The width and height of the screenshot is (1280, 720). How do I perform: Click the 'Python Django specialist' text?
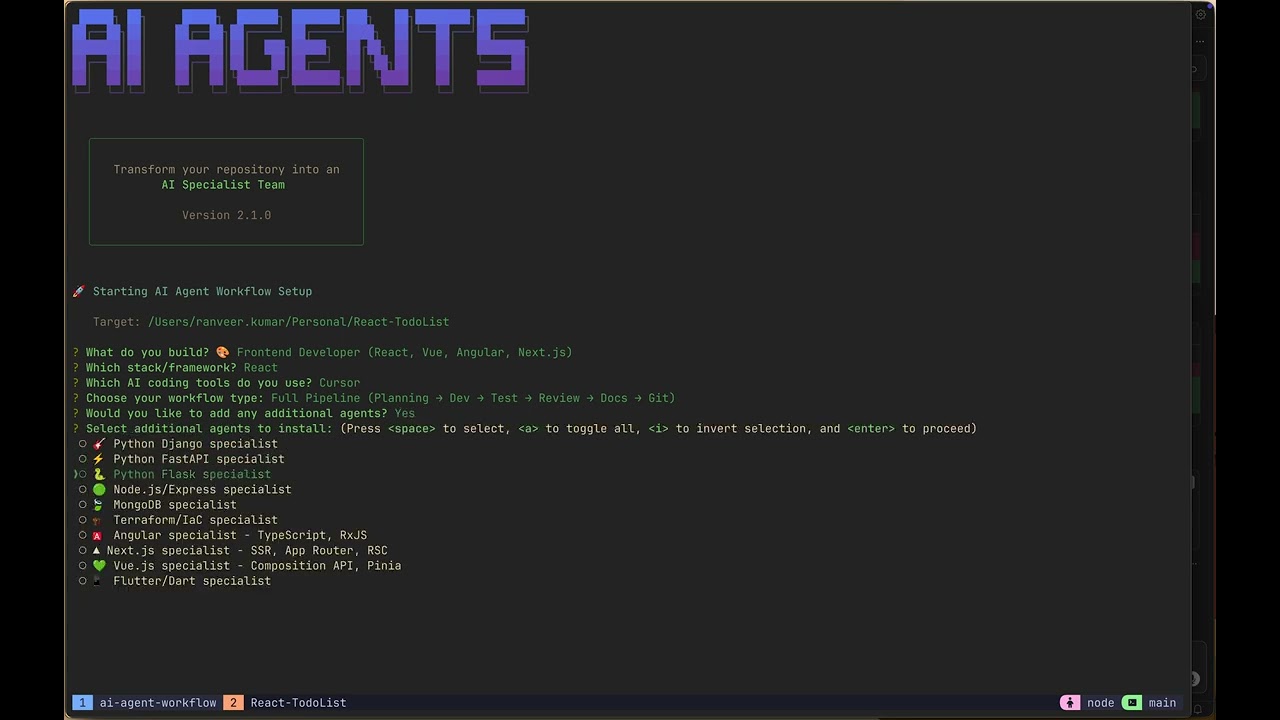click(195, 444)
